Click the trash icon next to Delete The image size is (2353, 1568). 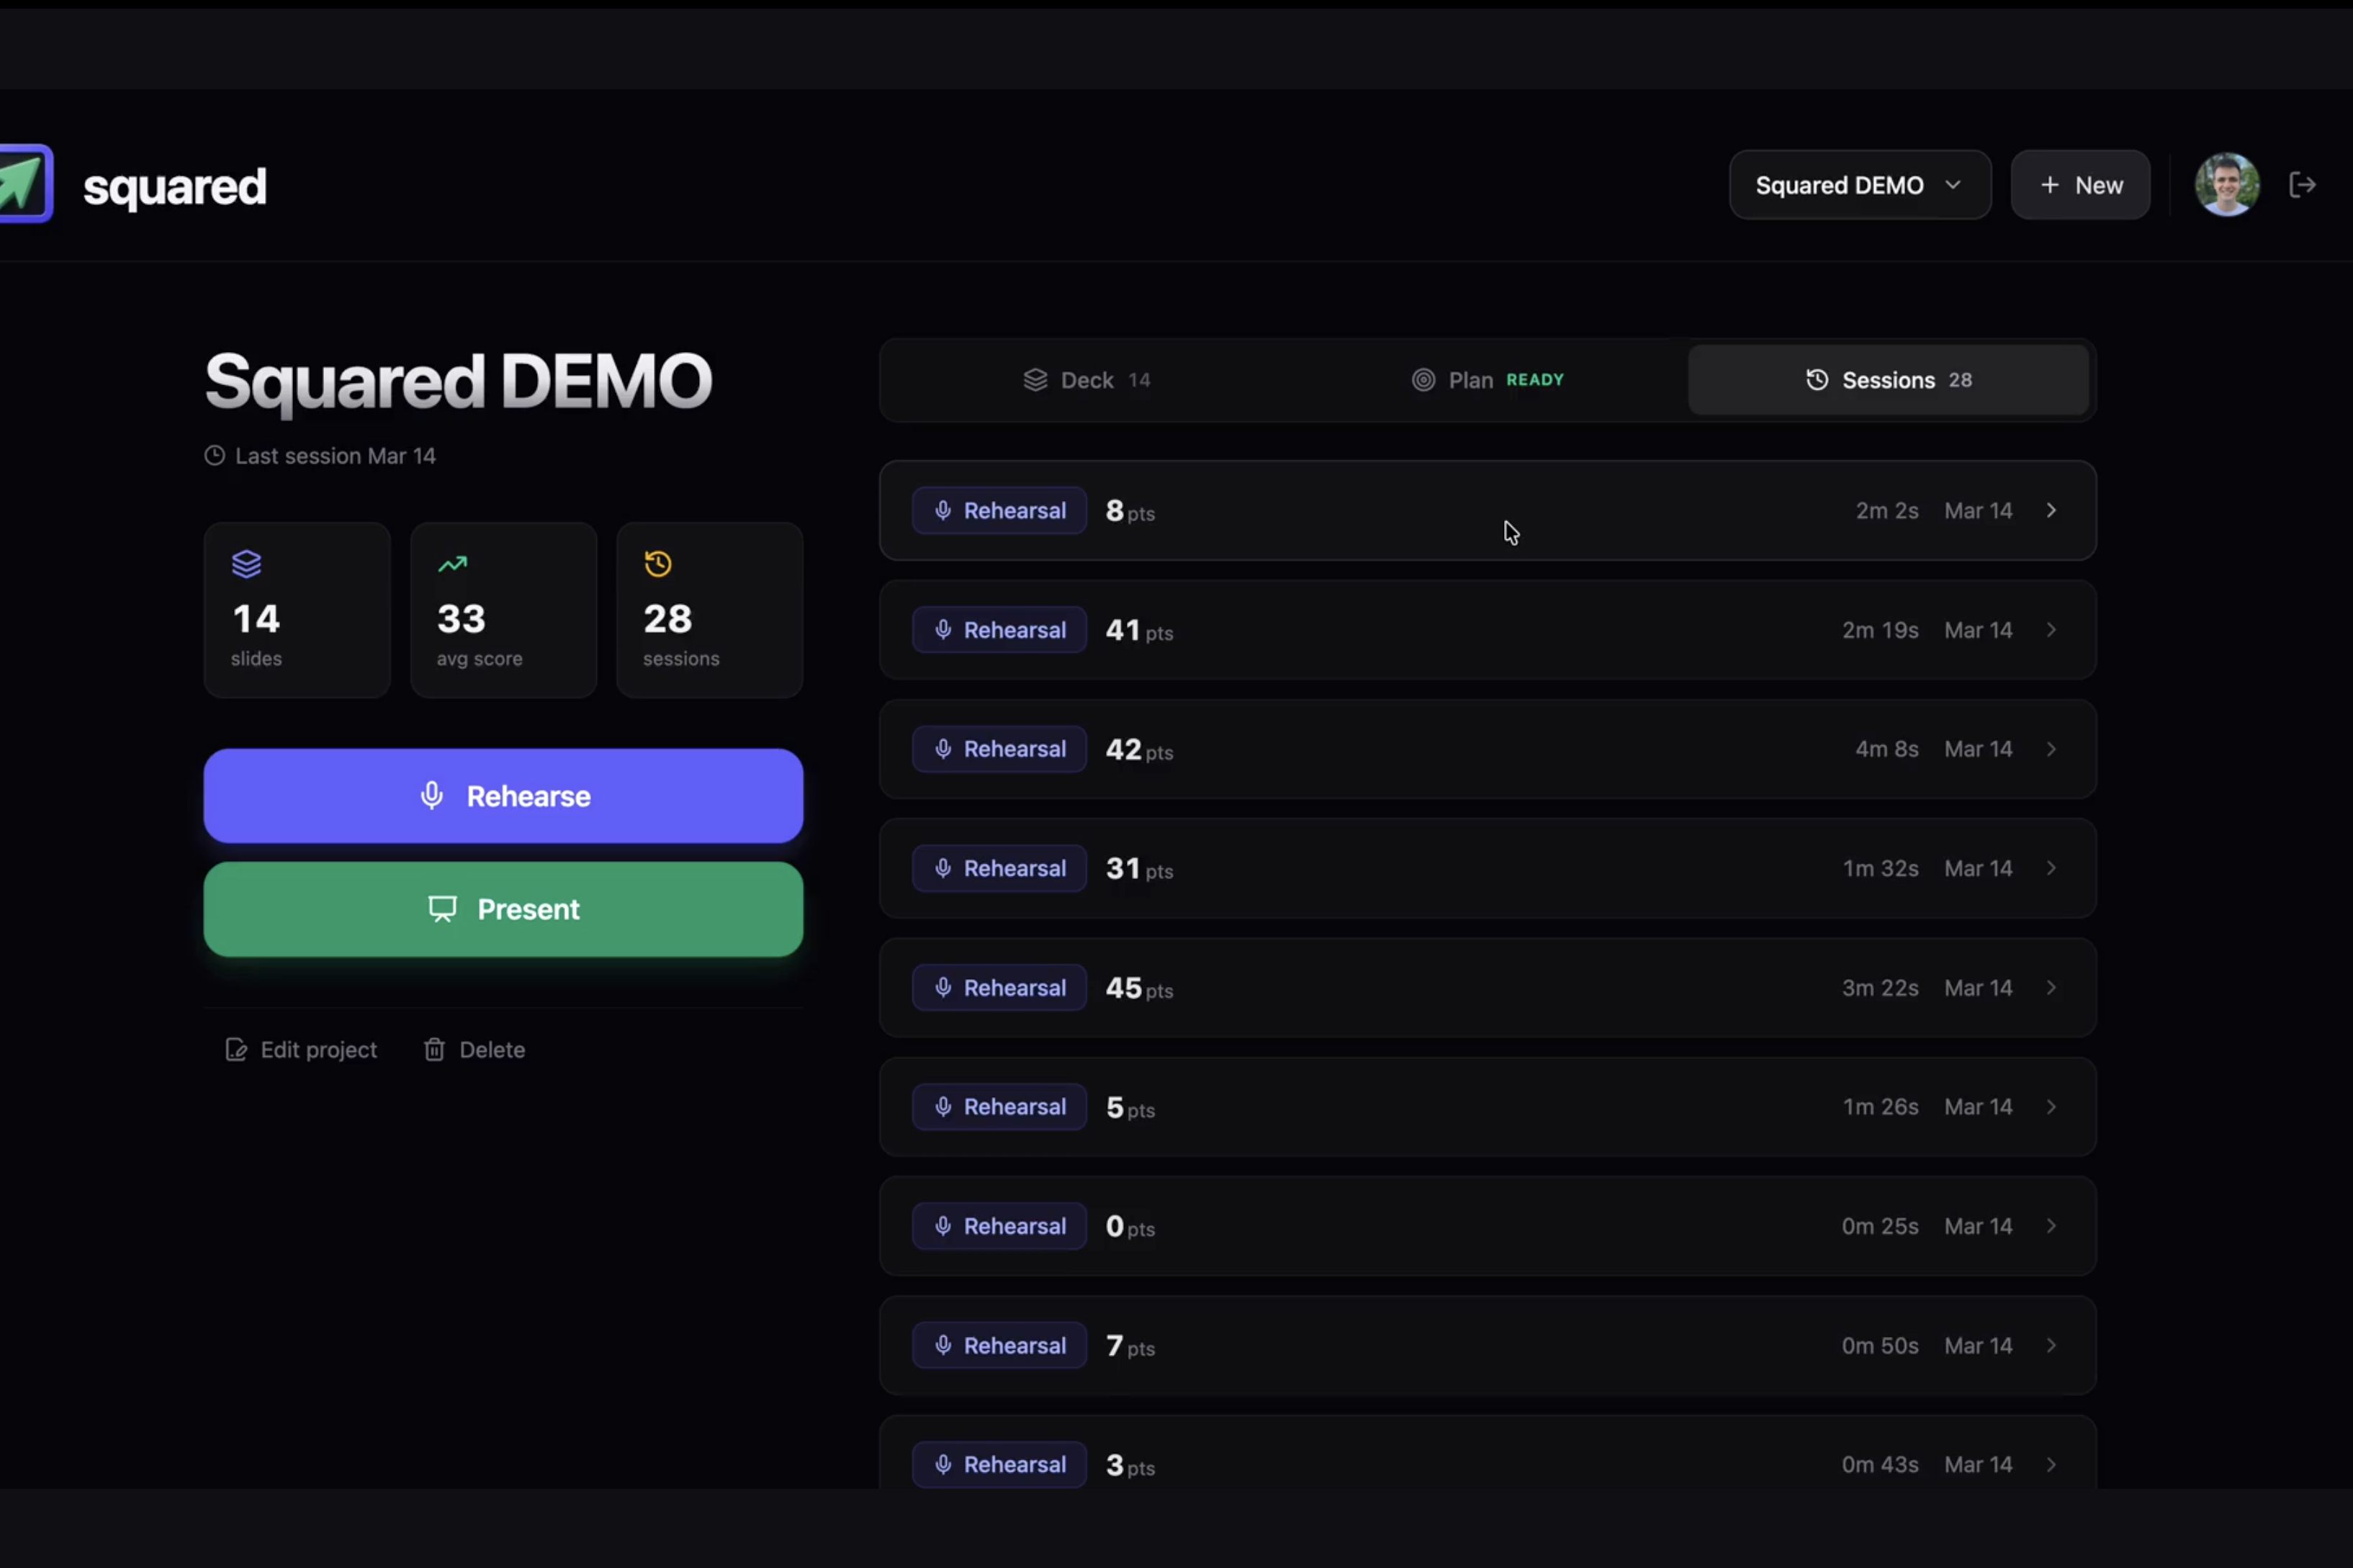[434, 1049]
